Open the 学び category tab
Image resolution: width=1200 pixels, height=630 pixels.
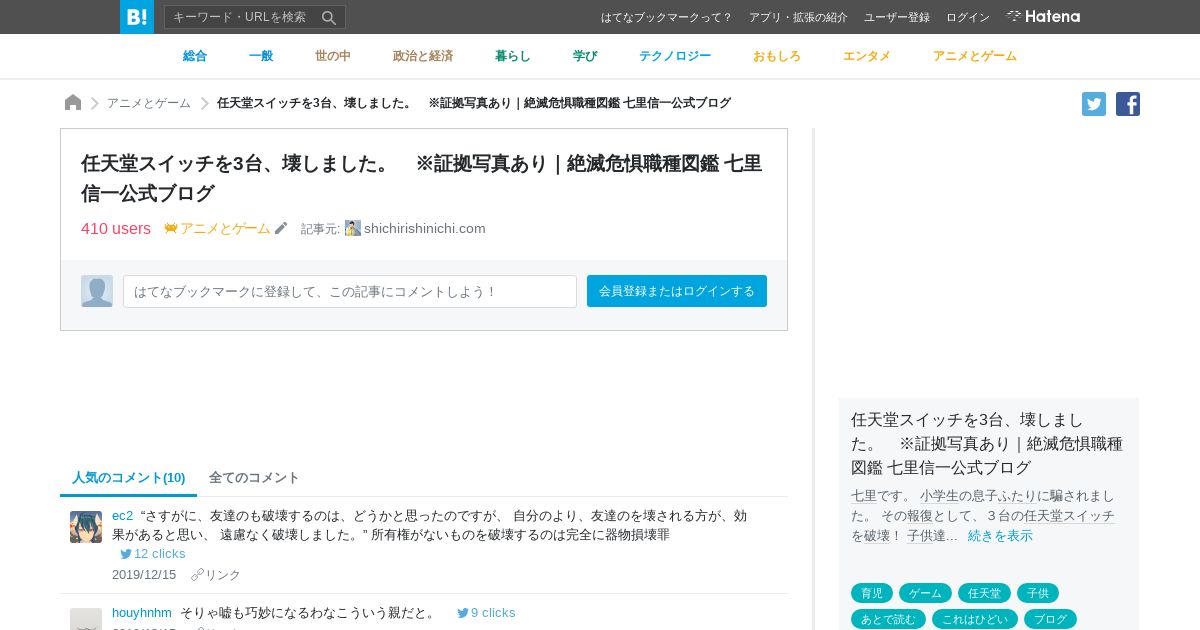pos(585,56)
